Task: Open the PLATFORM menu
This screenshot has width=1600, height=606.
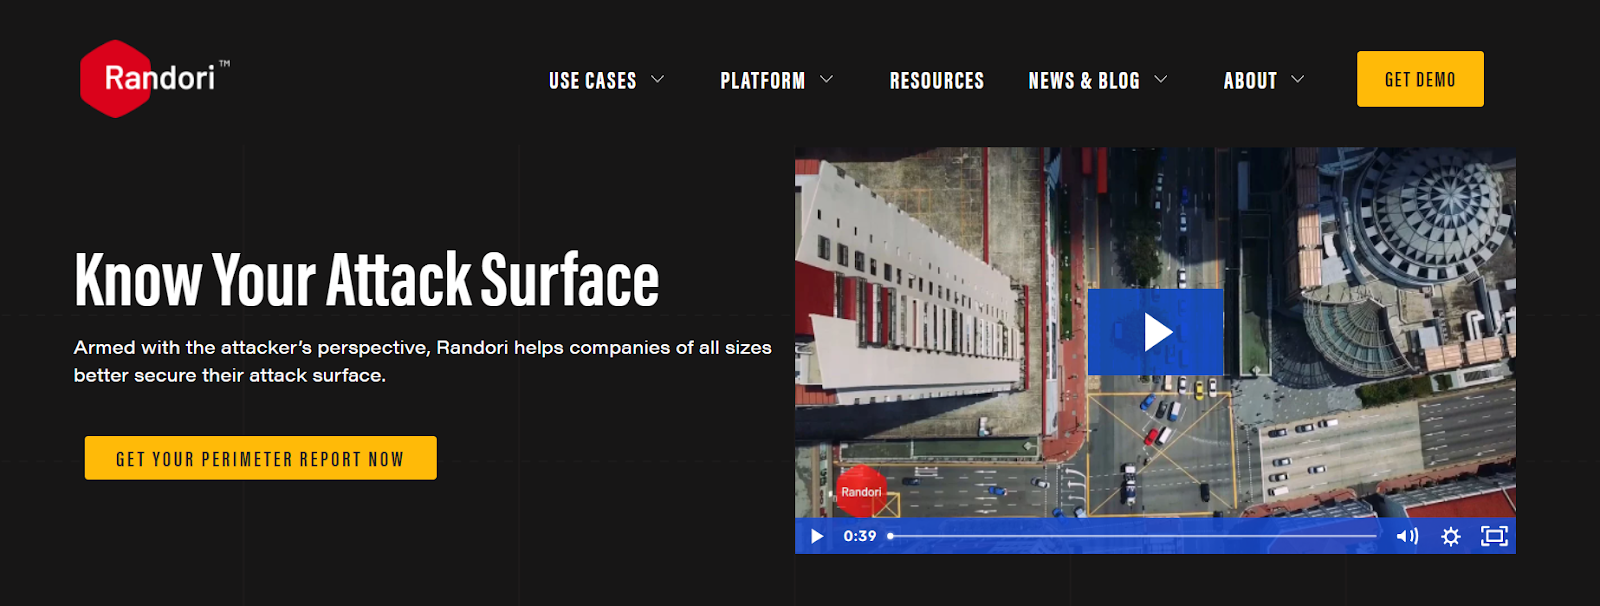Action: click(763, 80)
